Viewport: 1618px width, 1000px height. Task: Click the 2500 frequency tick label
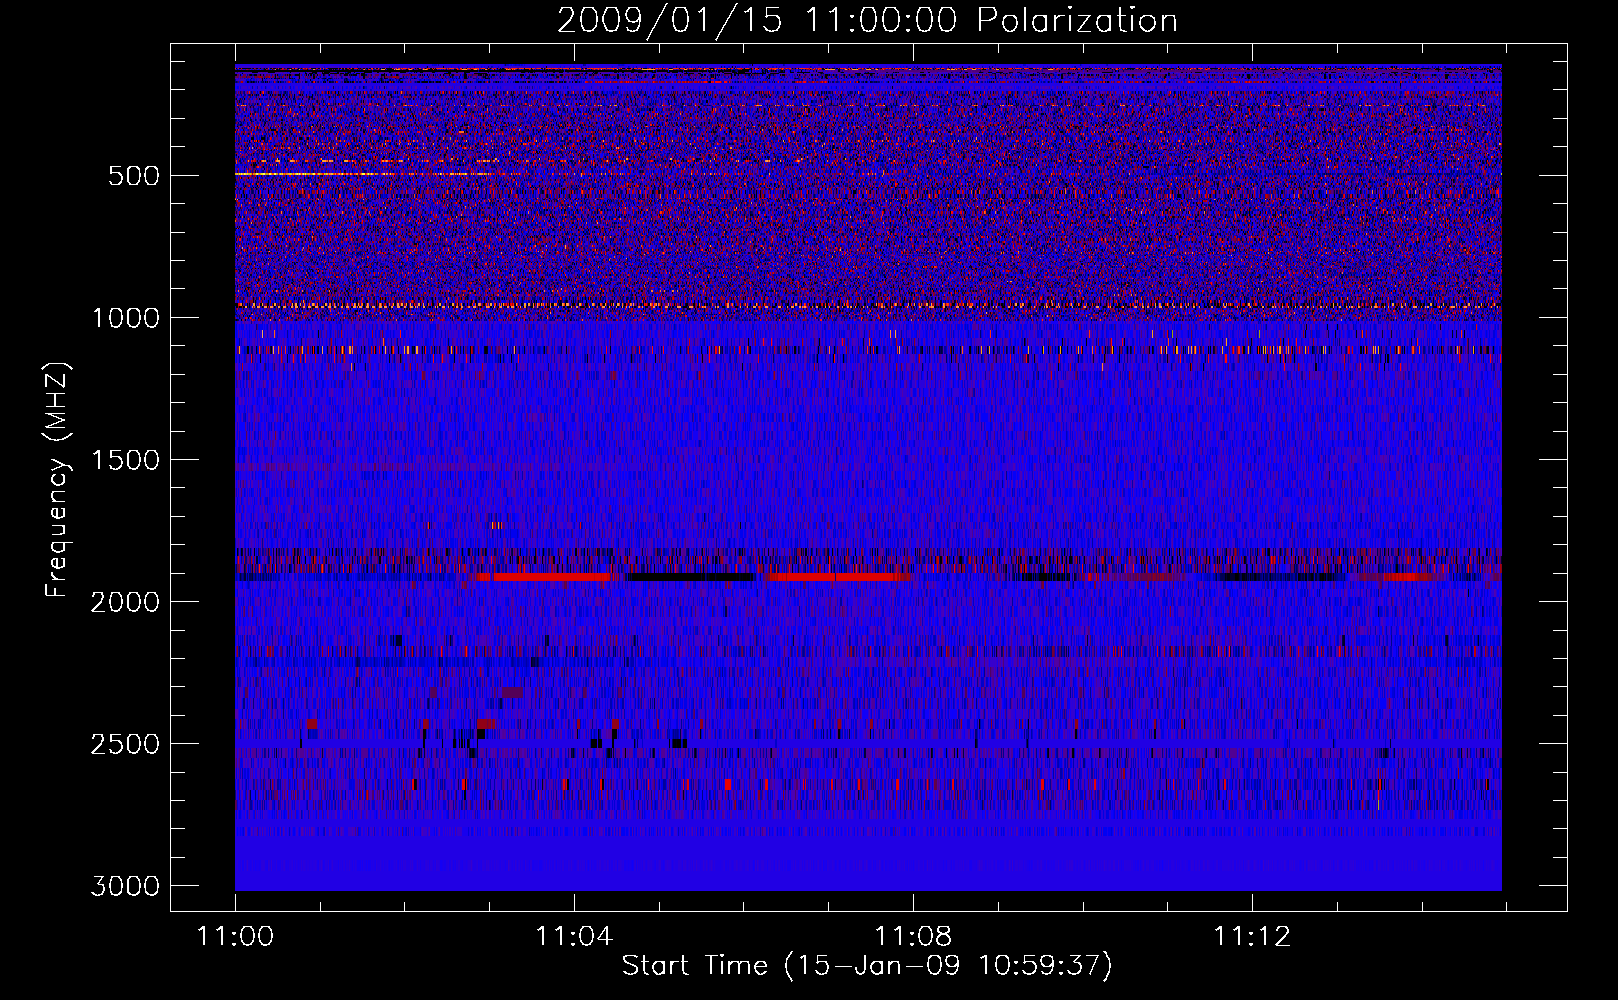tap(125, 744)
